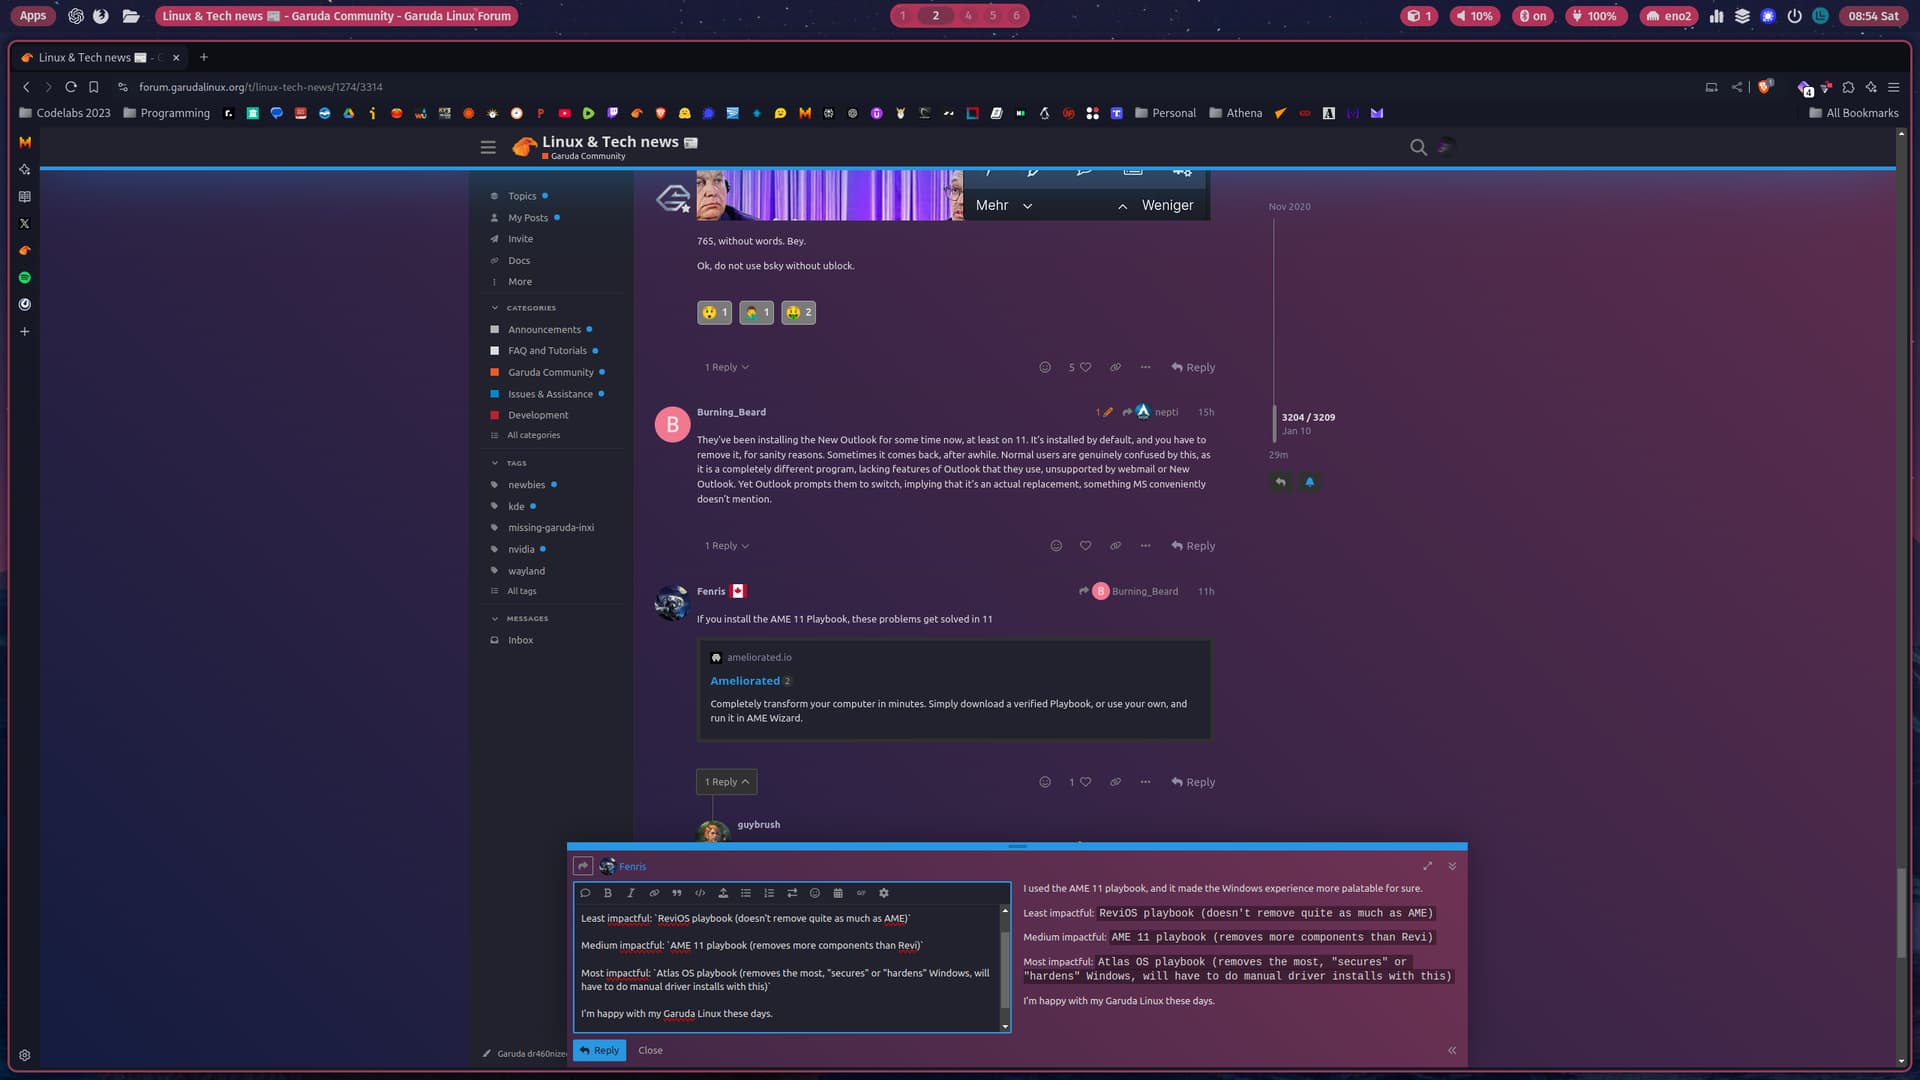Collapse 1 Reply under Fenris post
This screenshot has width=1920, height=1080.
pos(726,782)
